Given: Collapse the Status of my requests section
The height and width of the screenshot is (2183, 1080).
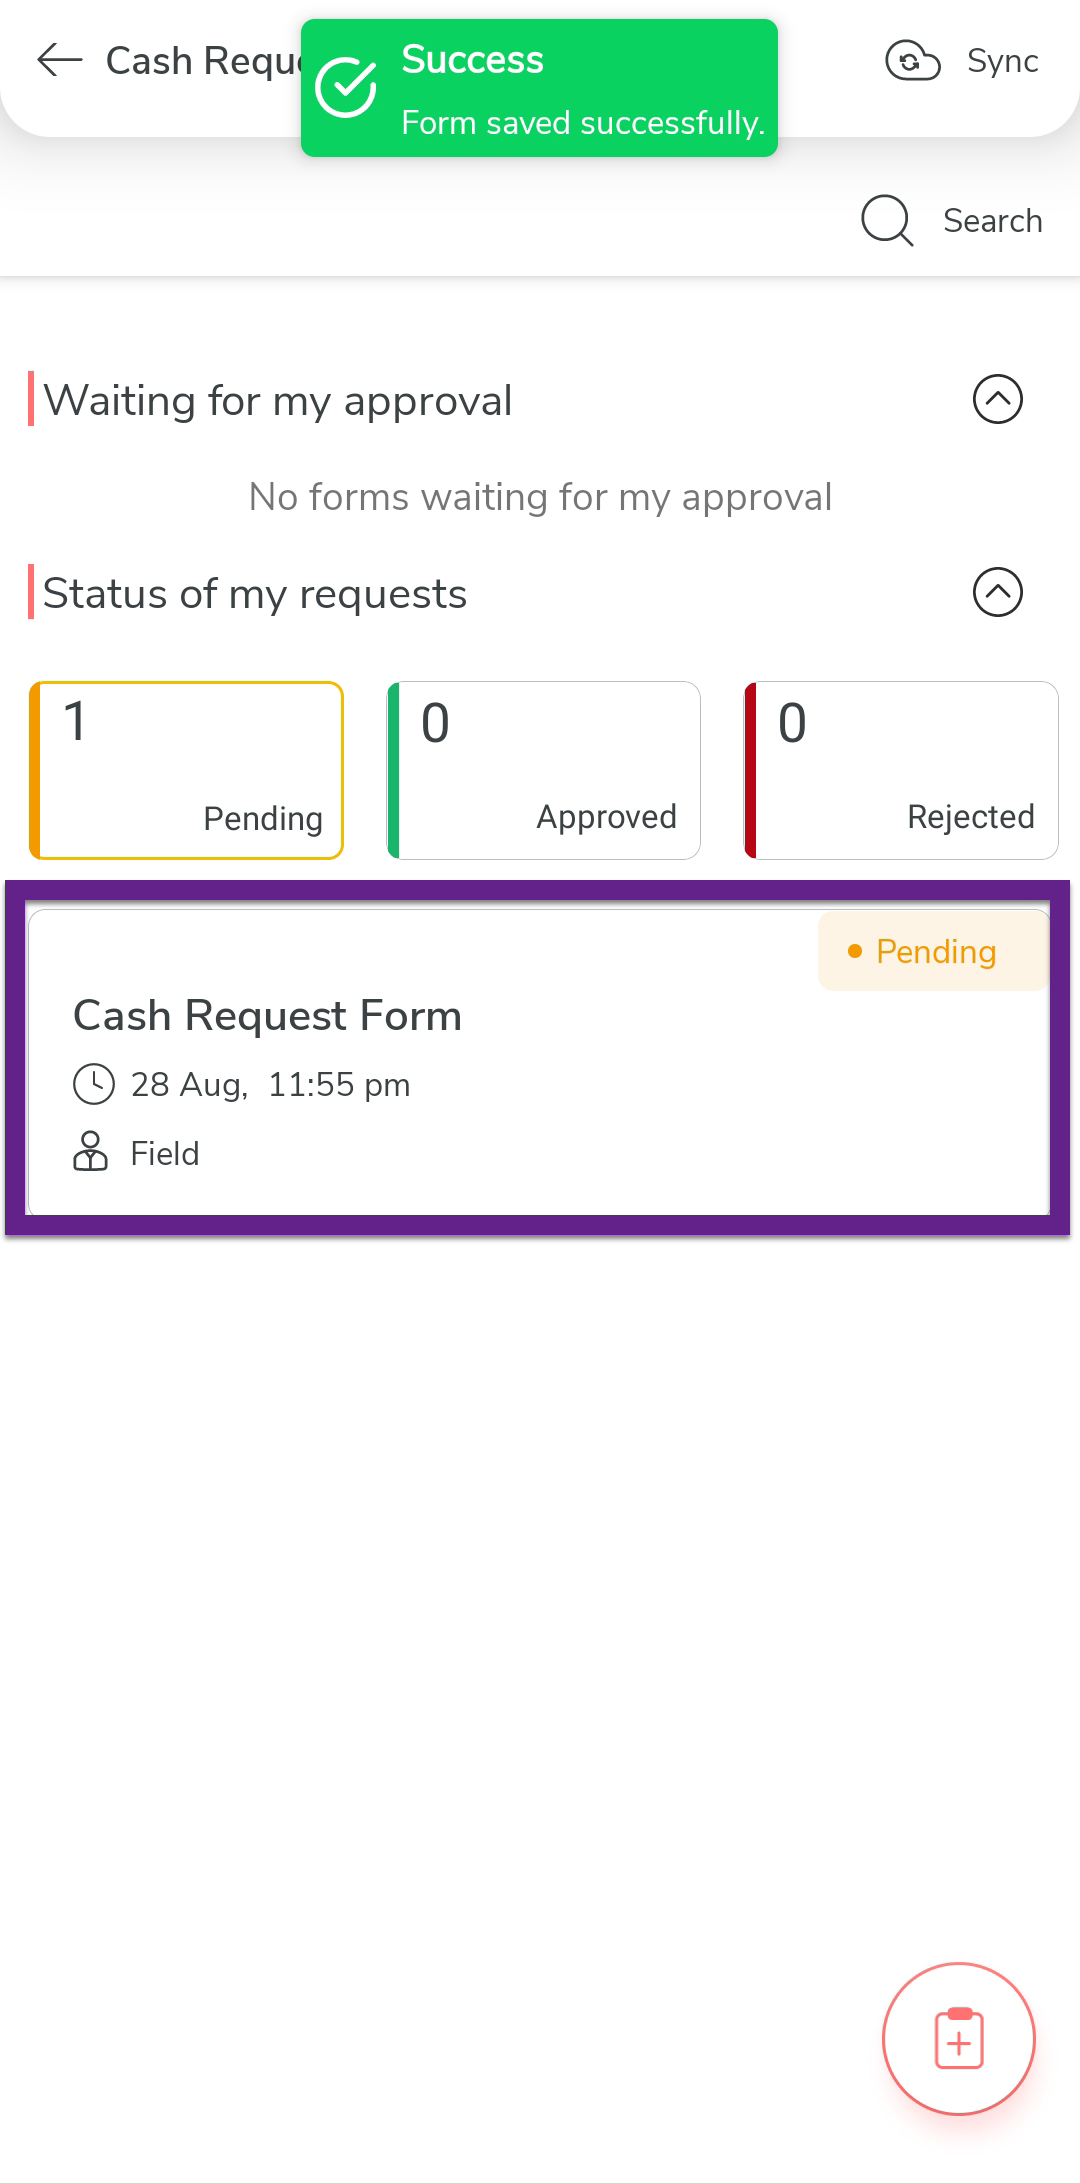Looking at the screenshot, I should tap(997, 593).
